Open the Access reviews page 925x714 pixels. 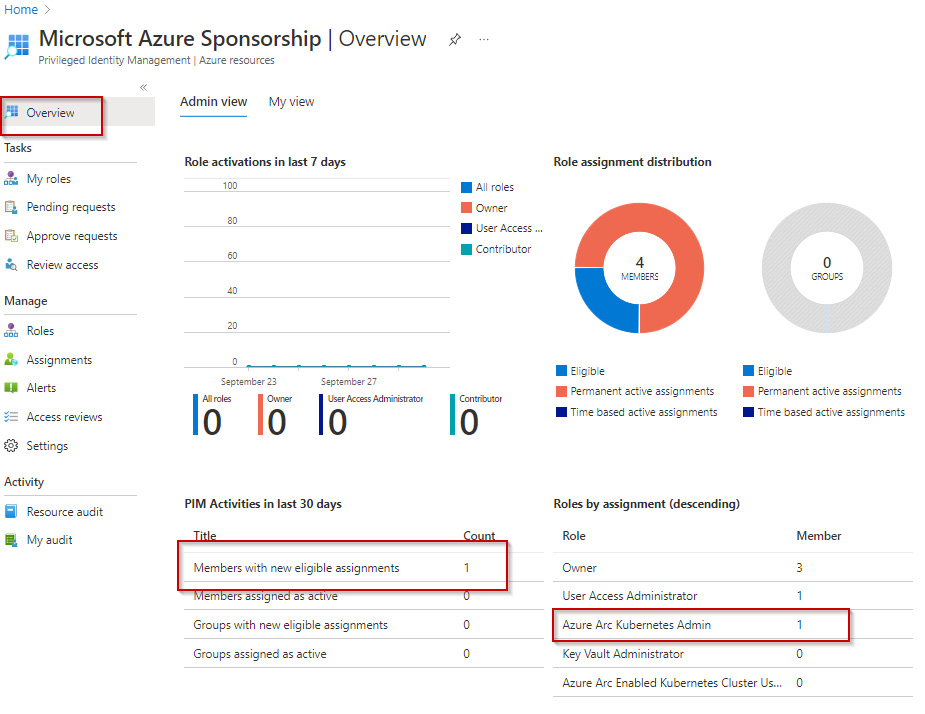point(64,417)
